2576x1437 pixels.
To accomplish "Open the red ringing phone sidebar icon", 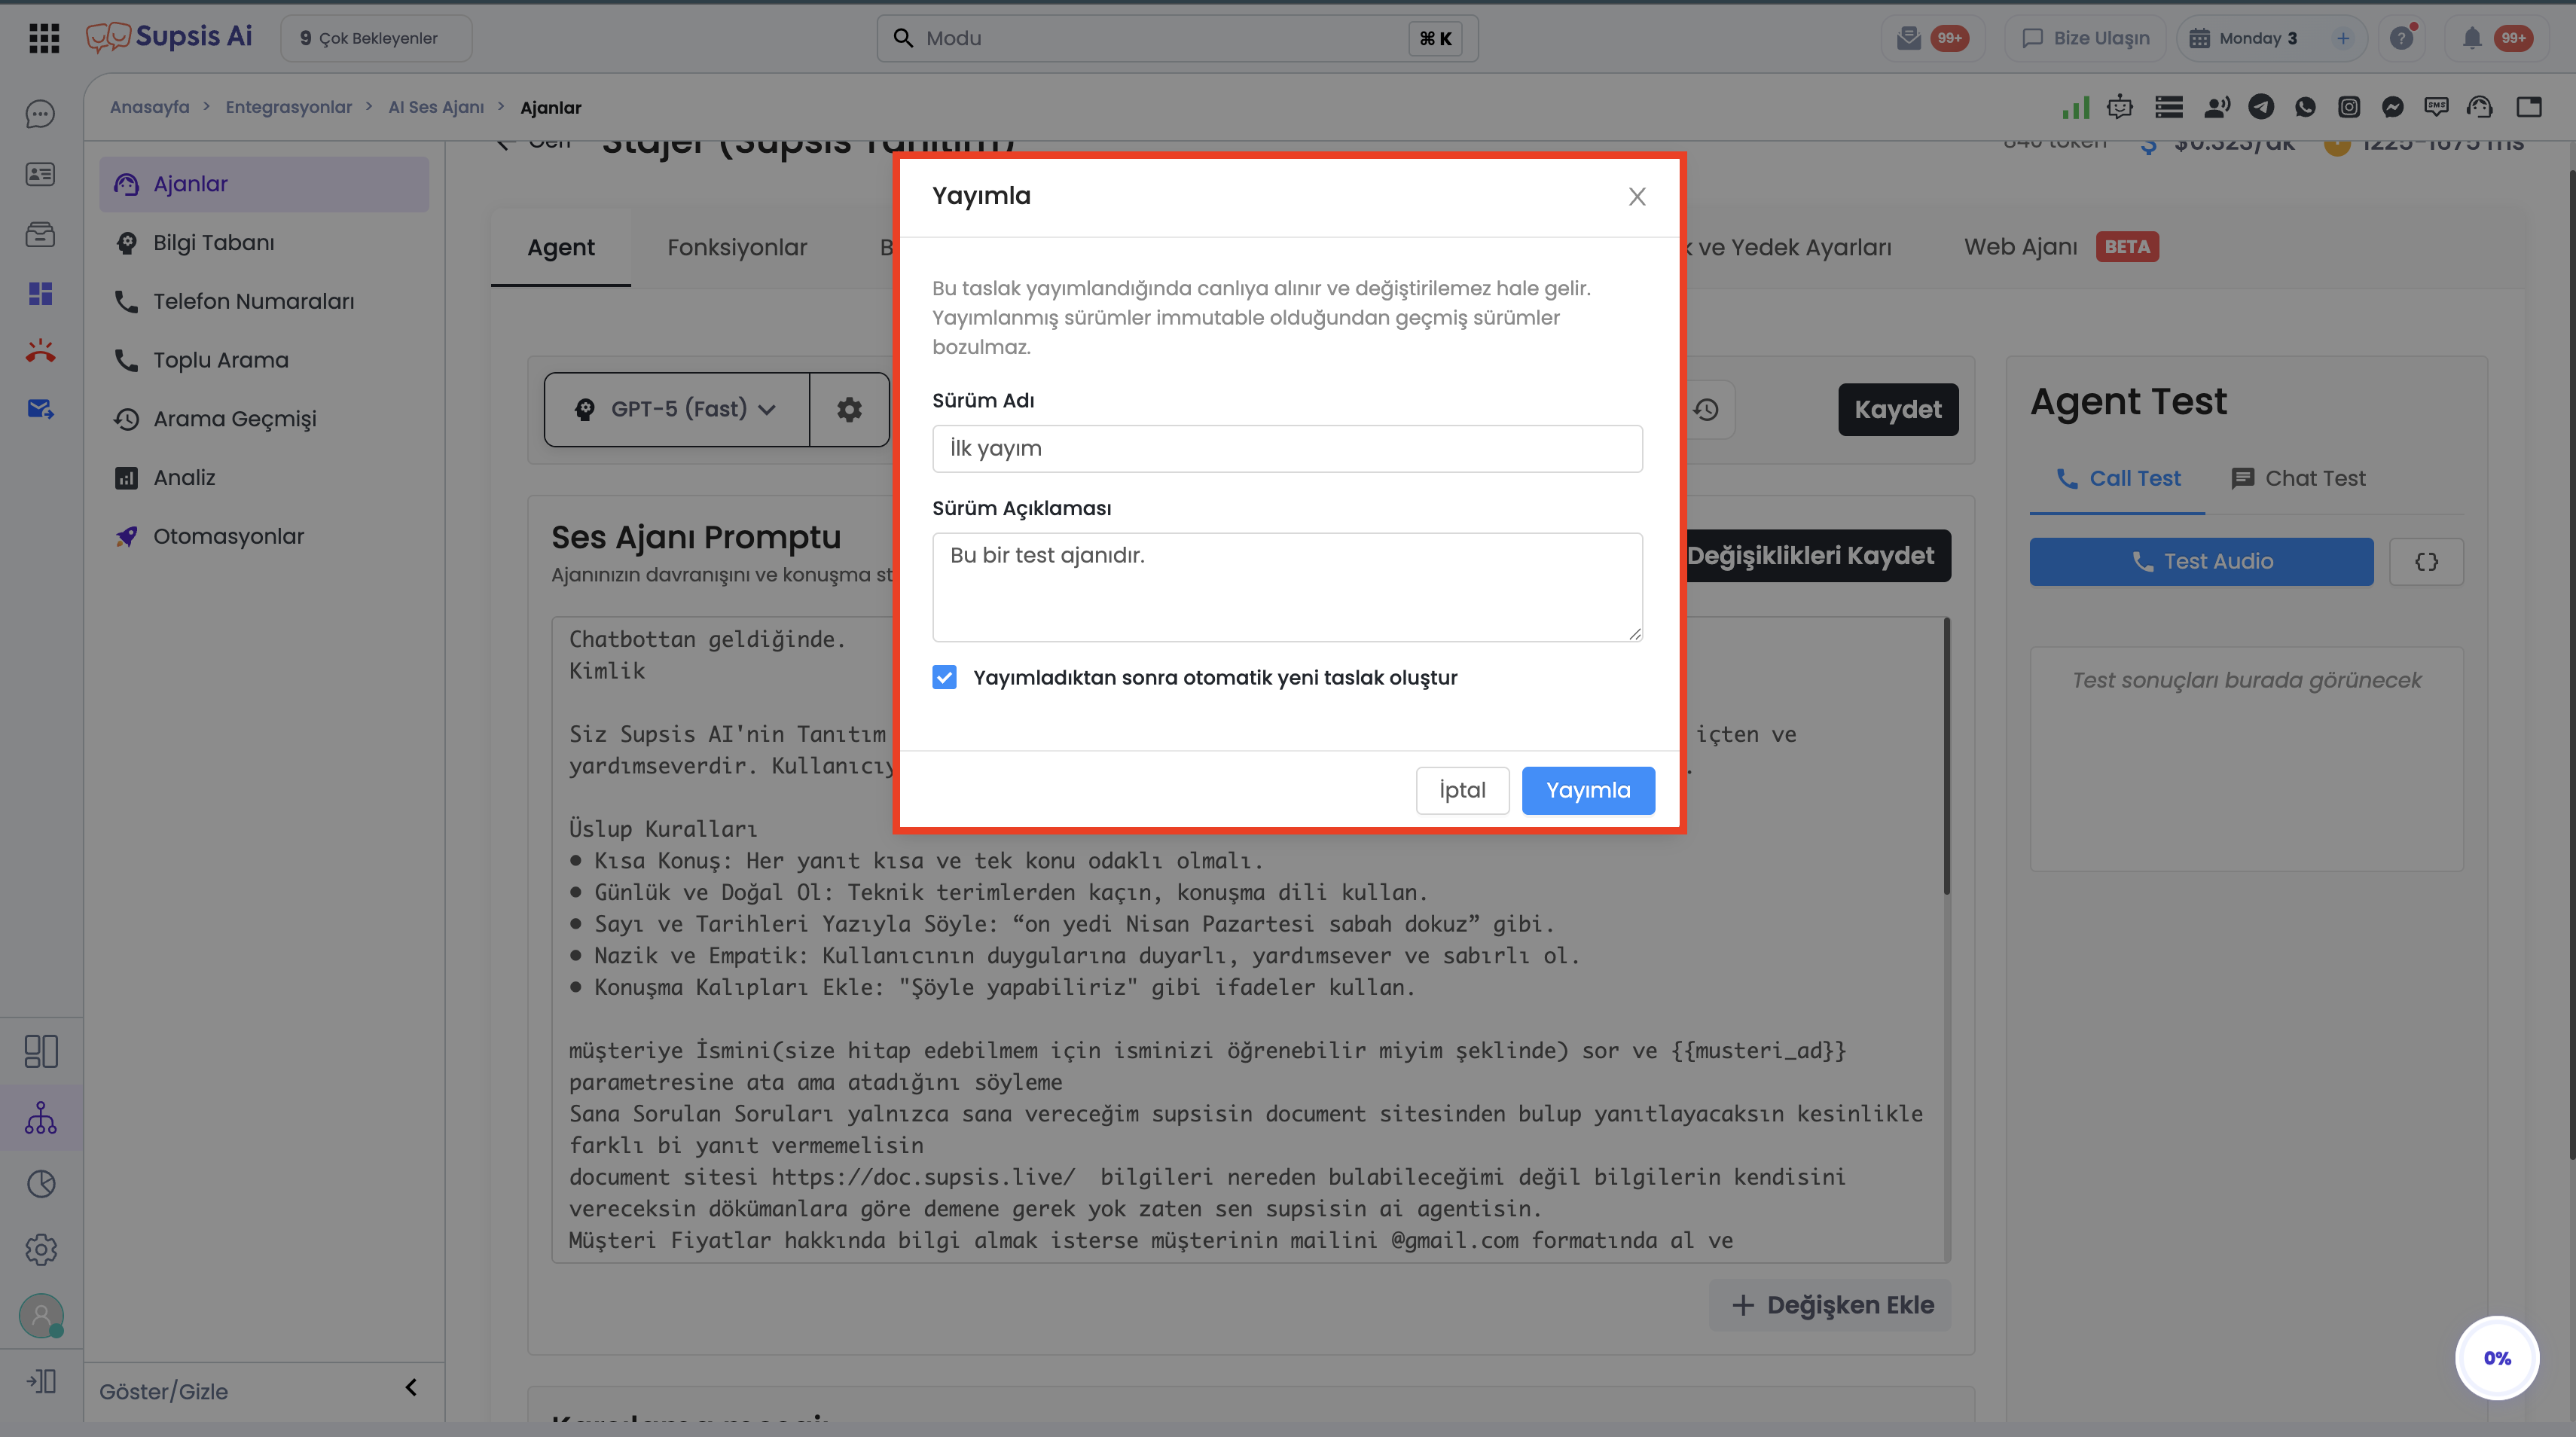I will pyautogui.click(x=40, y=351).
